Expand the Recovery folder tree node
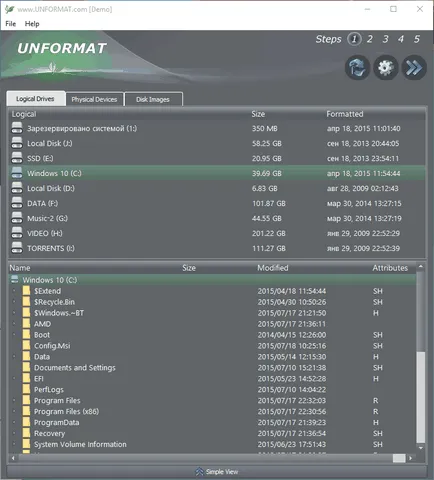The width and height of the screenshot is (434, 480). 14,433
